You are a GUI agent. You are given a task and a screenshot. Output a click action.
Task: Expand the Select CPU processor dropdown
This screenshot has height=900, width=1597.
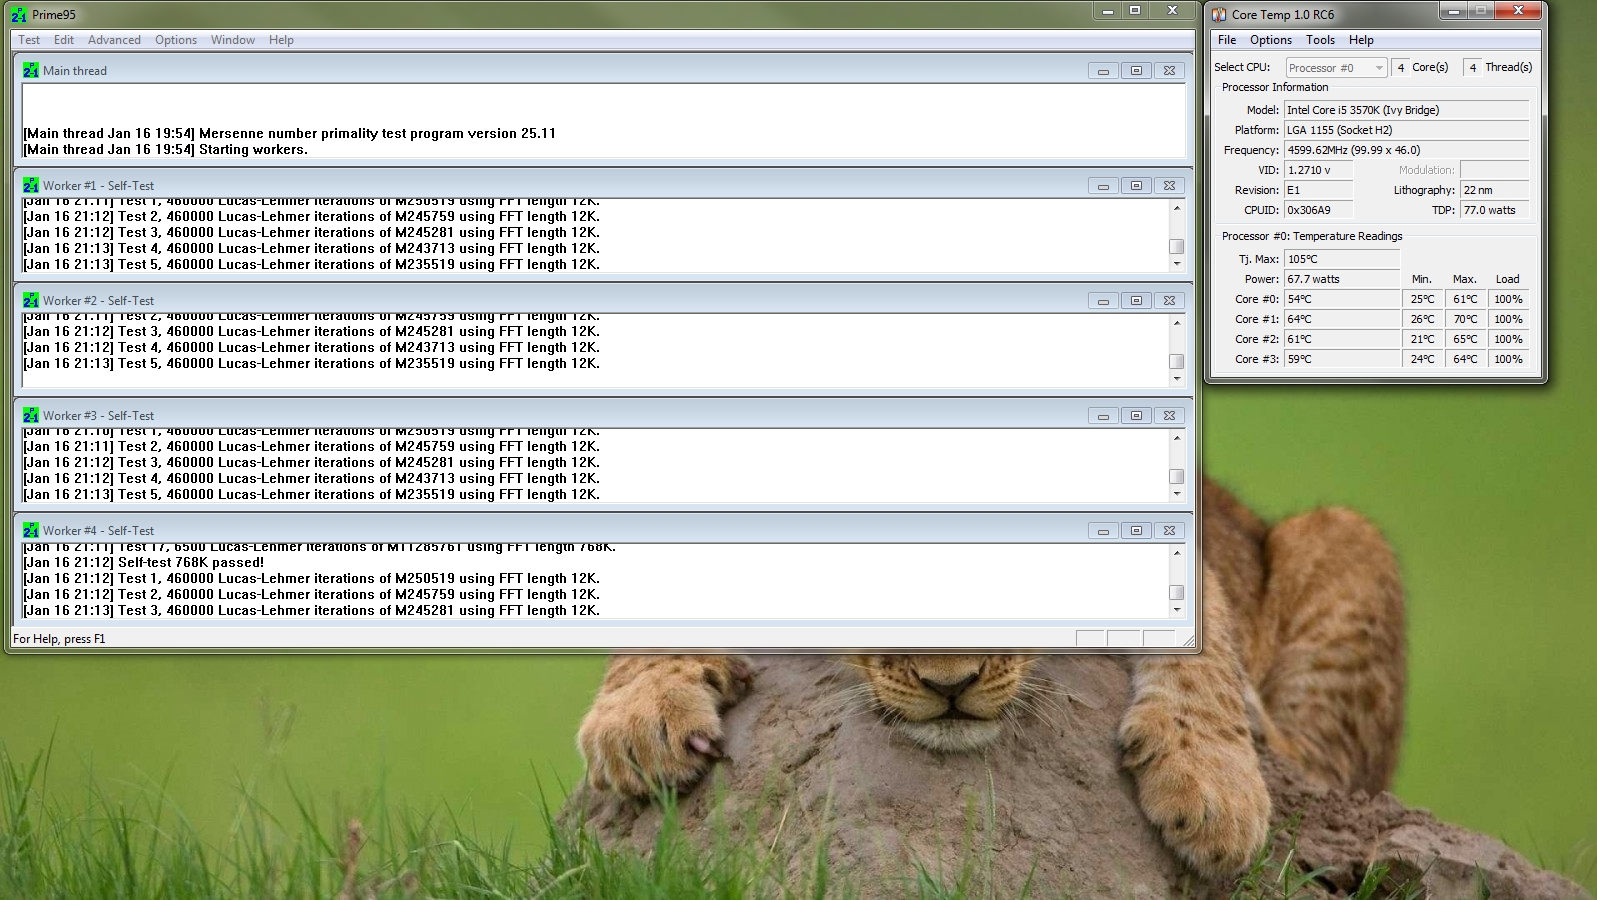pyautogui.click(x=1379, y=68)
